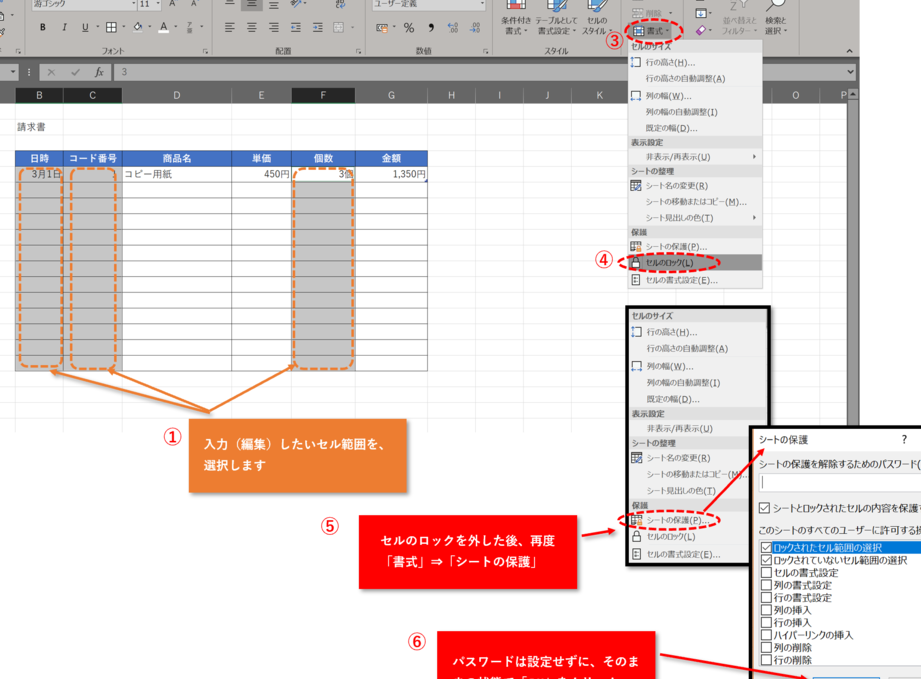Viewport: 921px width, 679px height.
Task: Open the 検索と選択 dropdown
Action: (x=775, y=20)
